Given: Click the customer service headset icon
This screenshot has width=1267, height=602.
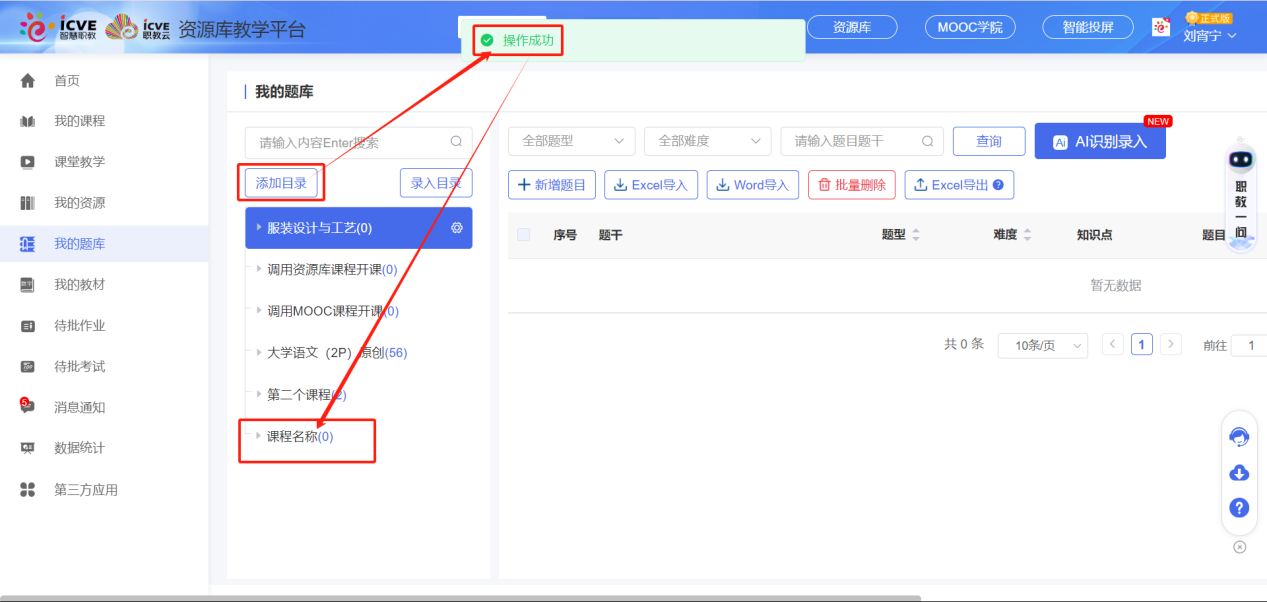Looking at the screenshot, I should point(1239,437).
